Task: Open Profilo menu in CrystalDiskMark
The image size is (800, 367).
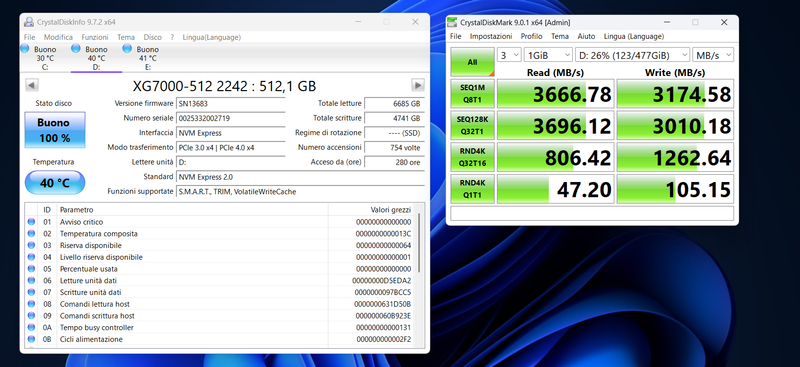Action: 532,36
